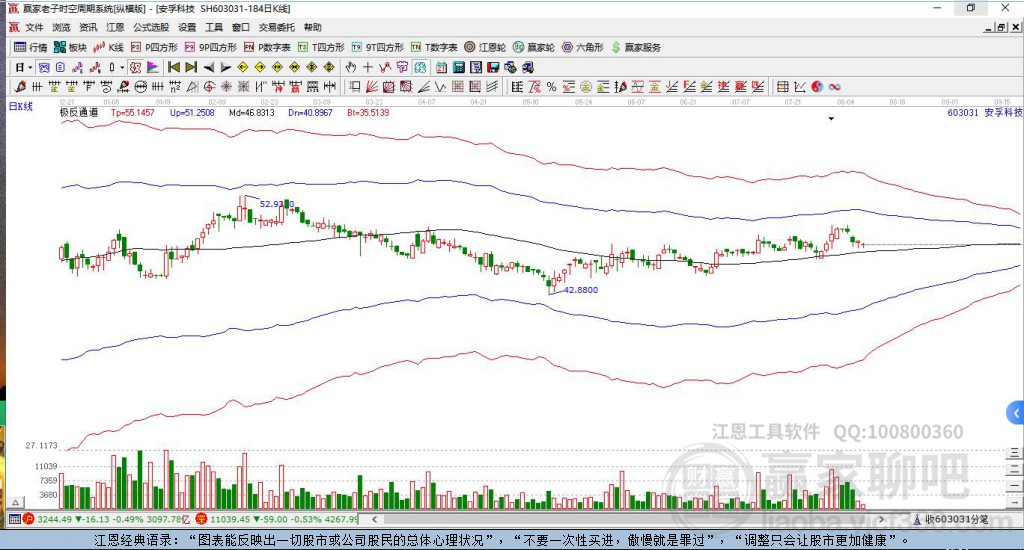Click the truck icon in toolbar
The width and height of the screenshot is (1024, 550).
pyautogui.click(x=528, y=67)
